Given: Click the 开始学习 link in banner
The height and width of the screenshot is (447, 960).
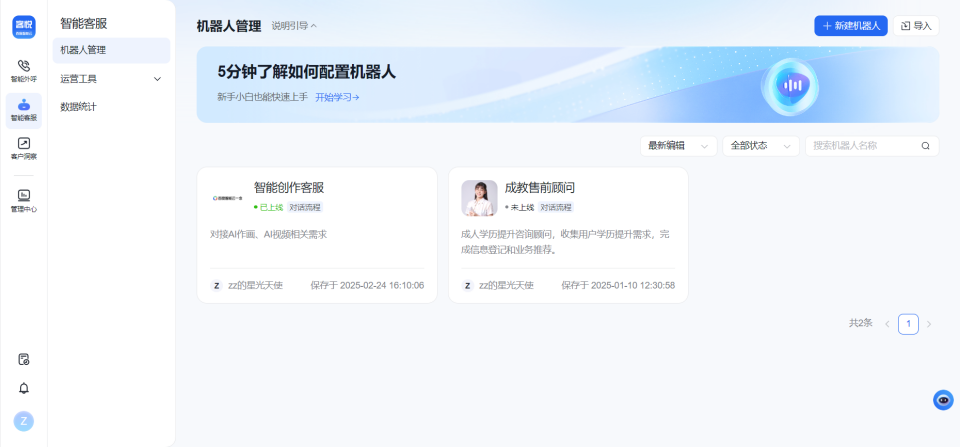Looking at the screenshot, I should pyautogui.click(x=337, y=97).
